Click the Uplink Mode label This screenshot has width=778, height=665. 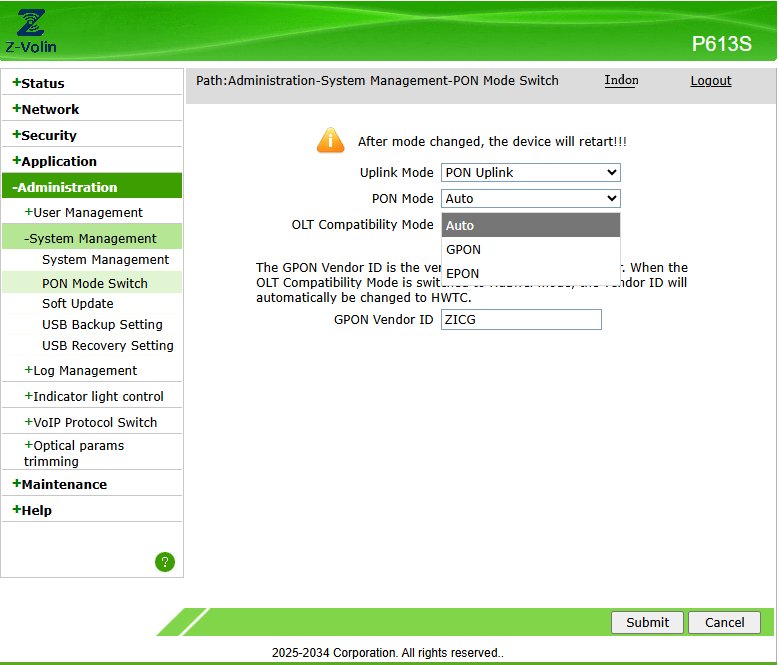click(x=396, y=172)
